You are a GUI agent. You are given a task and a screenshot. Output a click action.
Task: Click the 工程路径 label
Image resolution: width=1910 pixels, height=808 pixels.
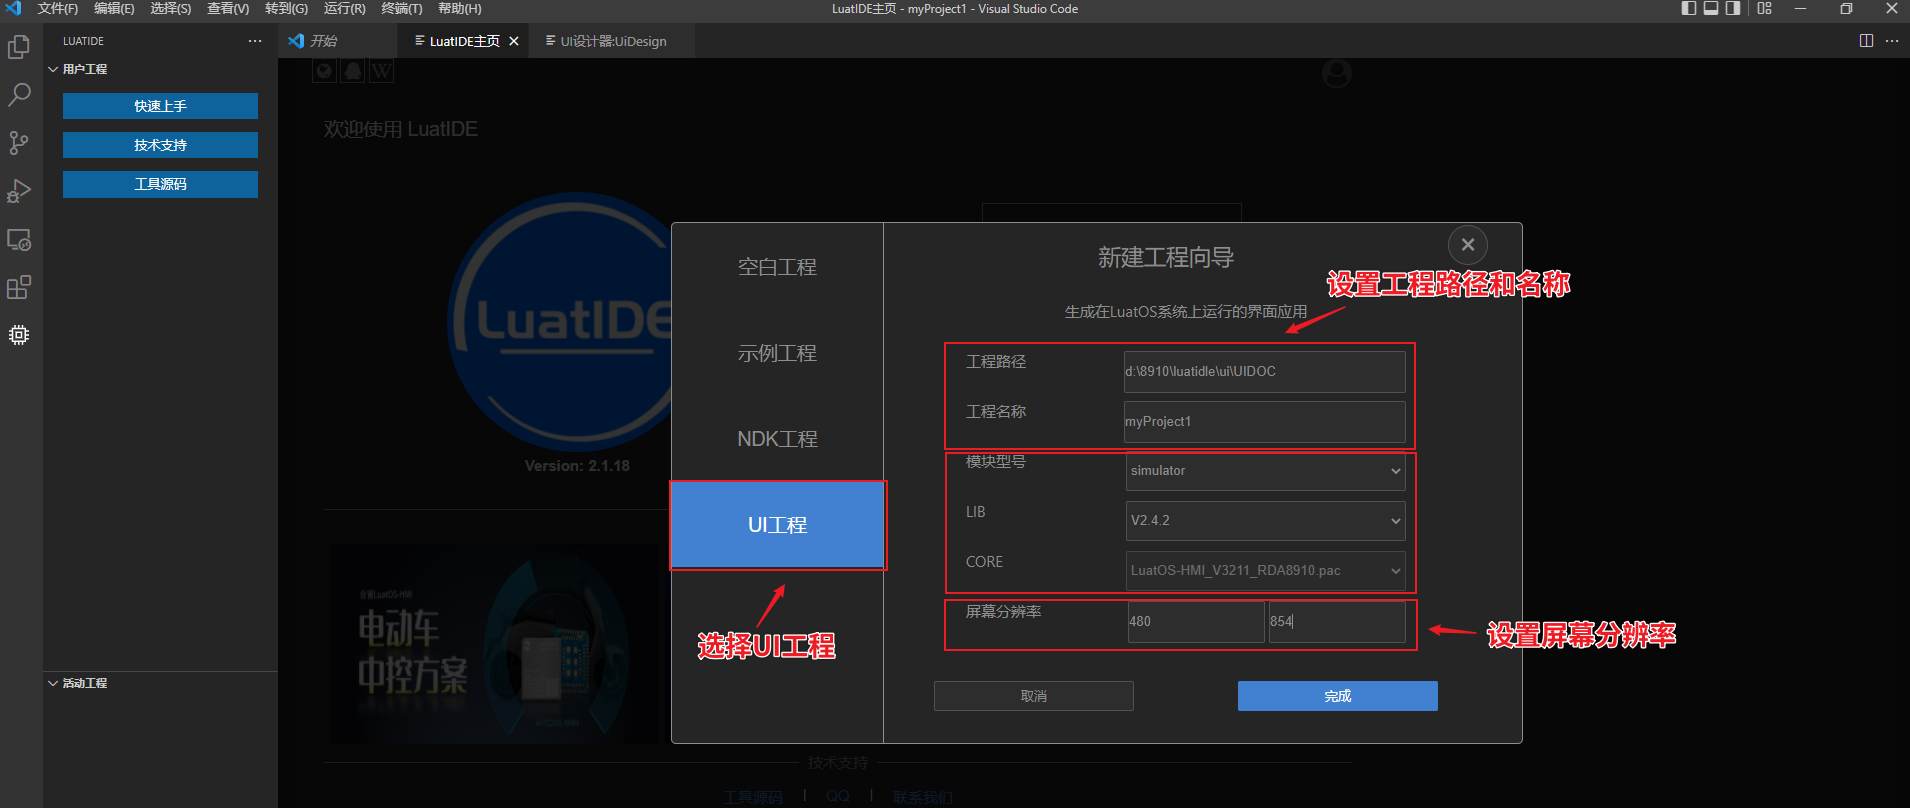pyautogui.click(x=996, y=362)
